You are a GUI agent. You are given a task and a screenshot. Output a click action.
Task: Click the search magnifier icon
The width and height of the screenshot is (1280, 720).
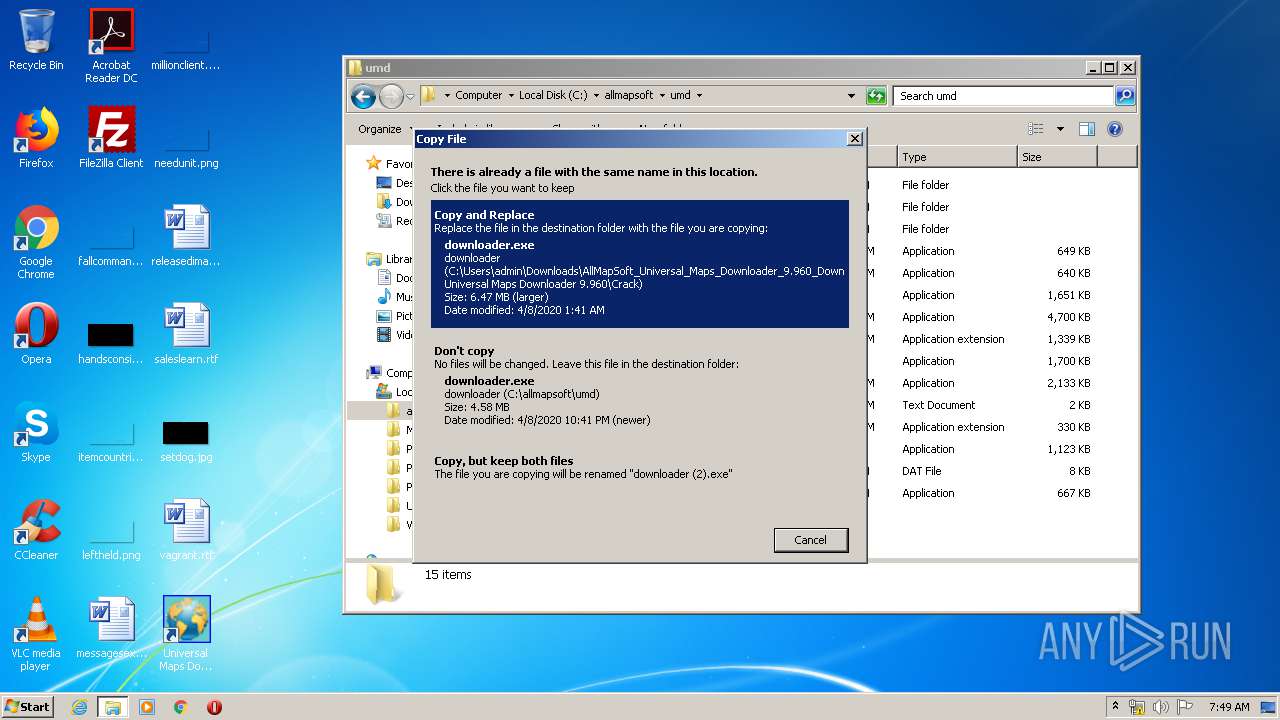point(1125,96)
